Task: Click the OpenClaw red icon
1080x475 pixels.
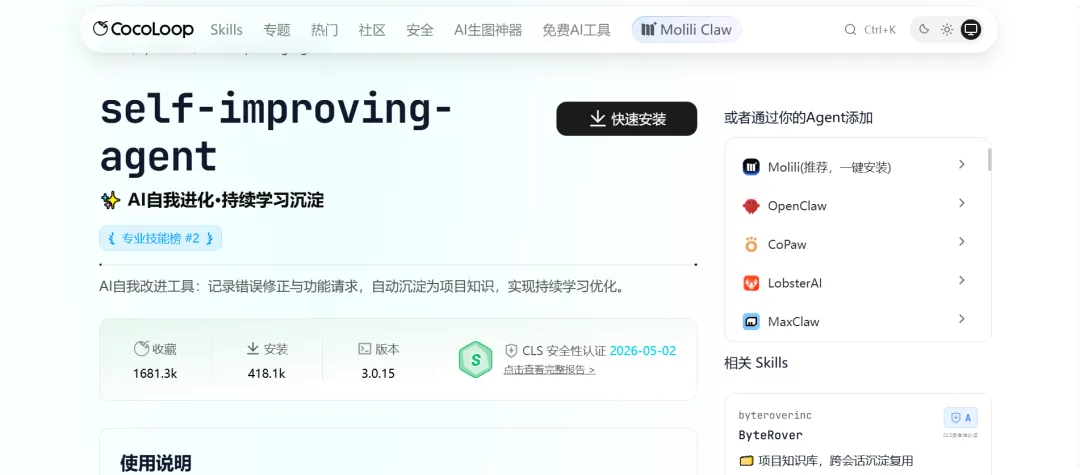Action: [x=751, y=206]
